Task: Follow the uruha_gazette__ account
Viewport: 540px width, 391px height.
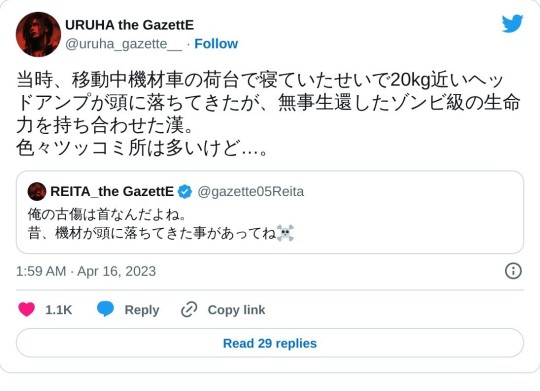Action: pos(216,44)
